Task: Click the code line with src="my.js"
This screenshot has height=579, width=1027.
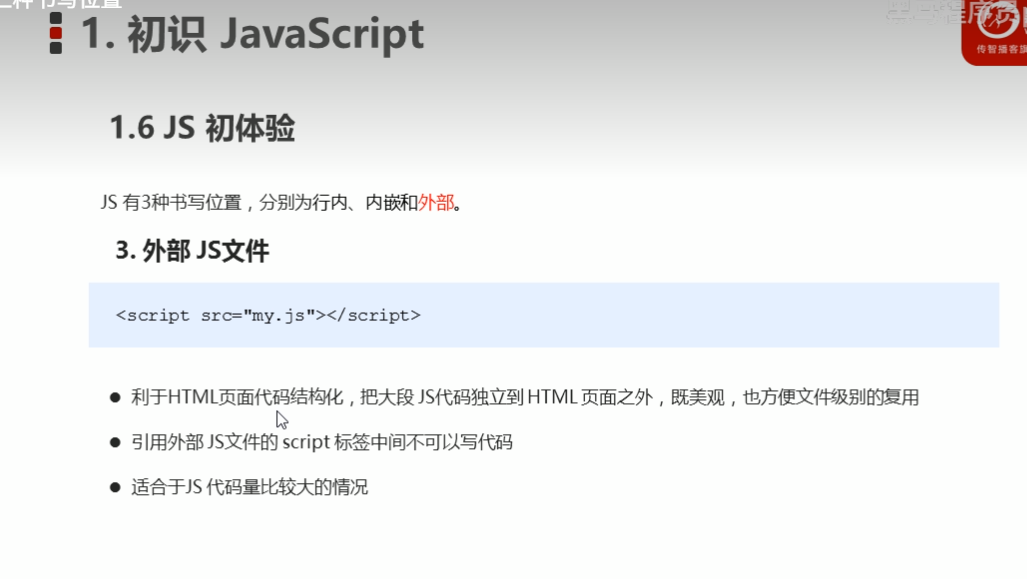Action: coord(268,315)
